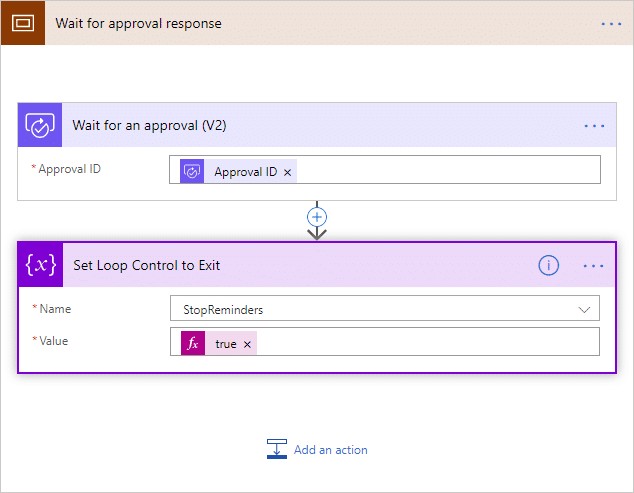Remove the Approval ID dynamic content token
Image resolution: width=634 pixels, height=493 pixels.
tap(287, 172)
